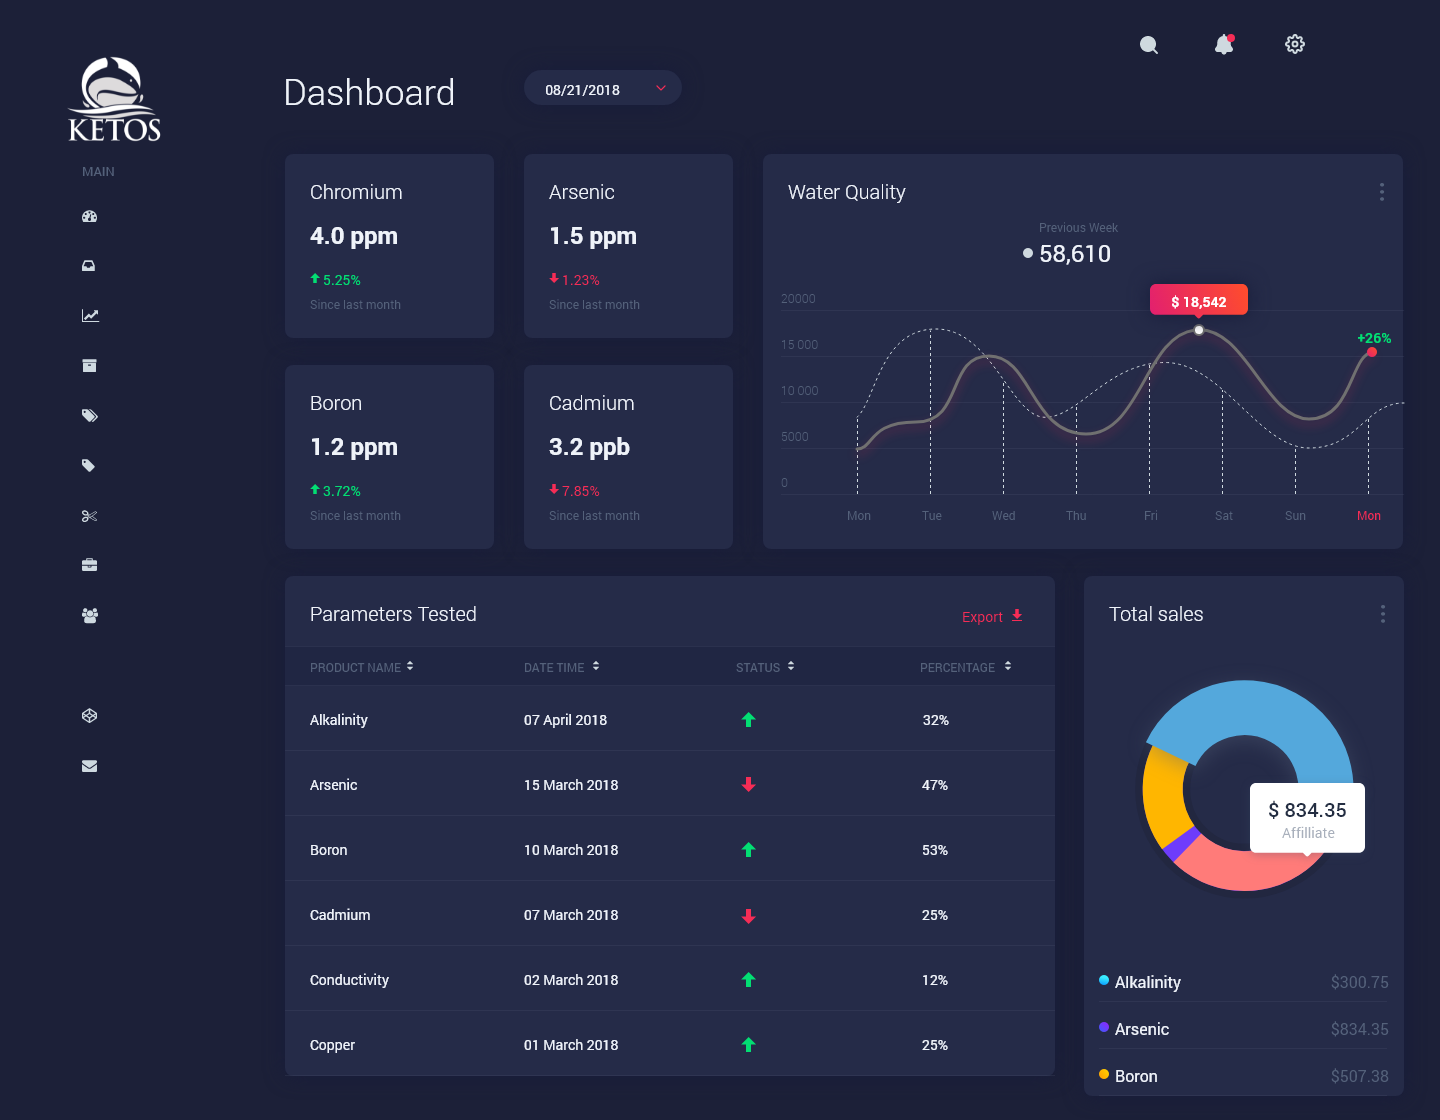Sort table by Product Name
Screen dimensions: 1440x1120
[361, 667]
